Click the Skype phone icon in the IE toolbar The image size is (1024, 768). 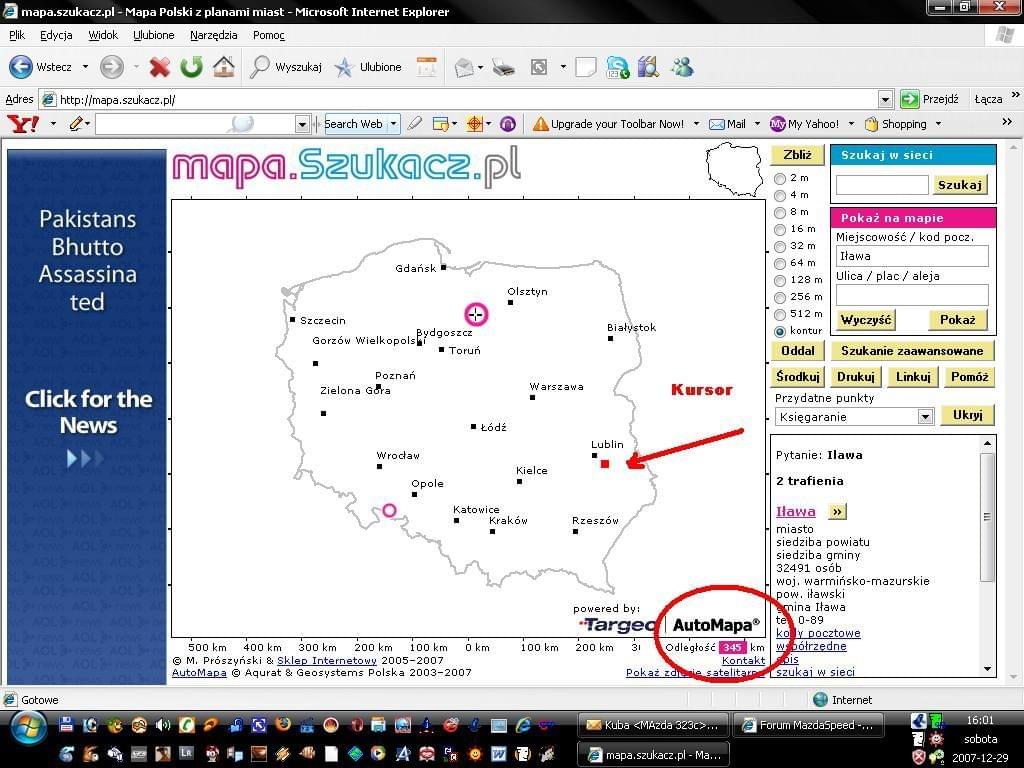[x=617, y=67]
